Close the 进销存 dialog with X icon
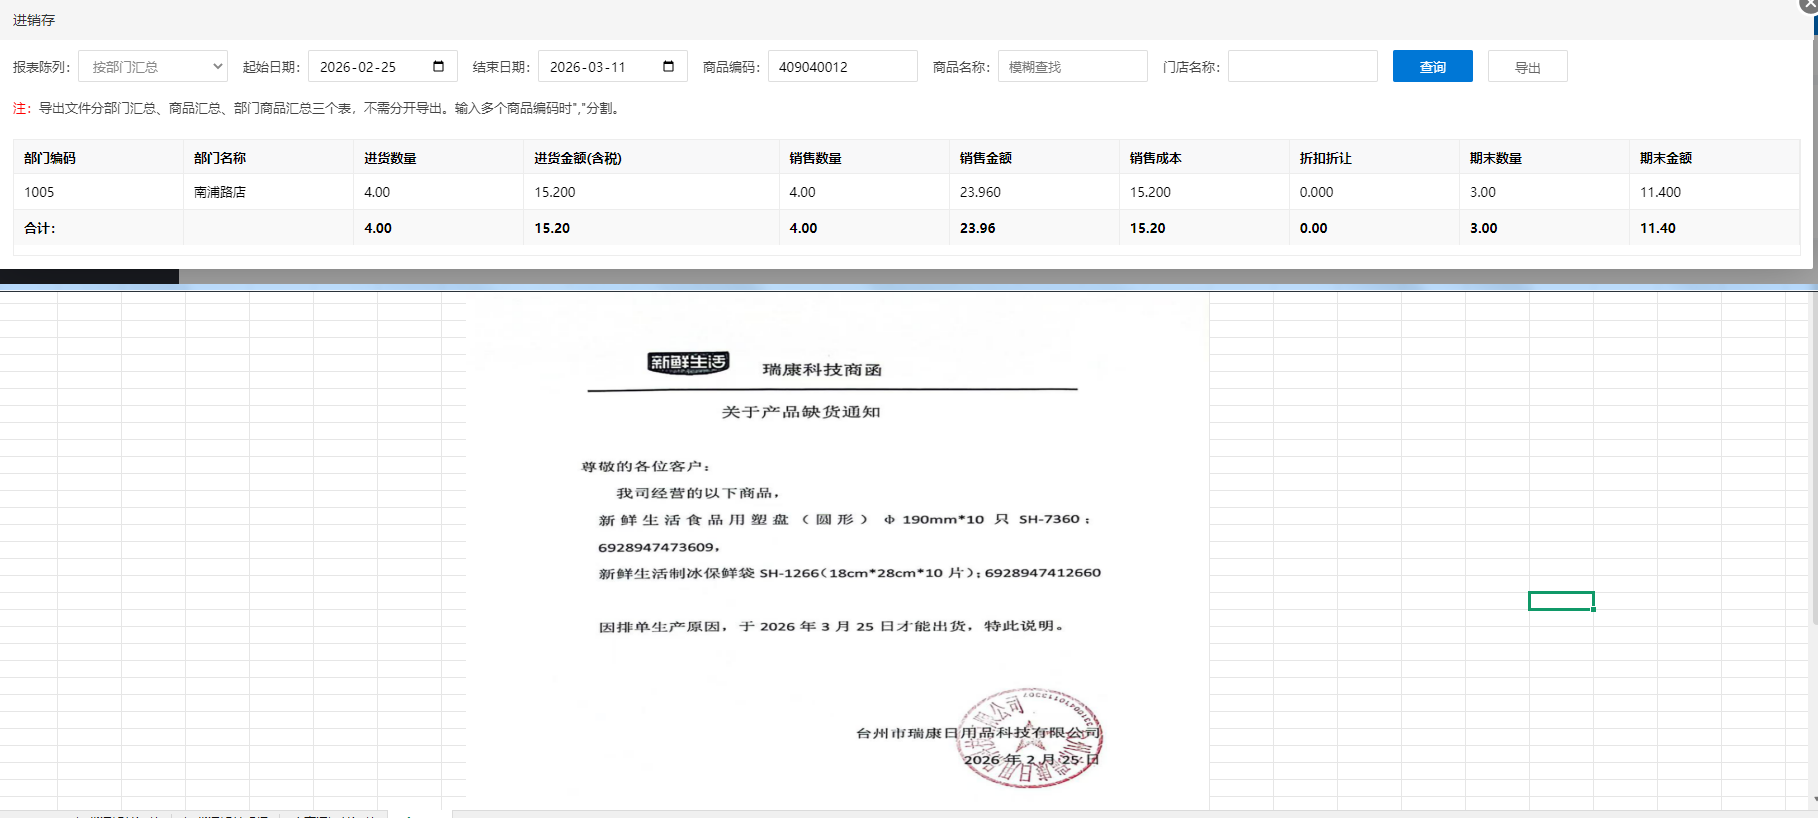Screen dimensions: 1818x818 tap(1809, 5)
